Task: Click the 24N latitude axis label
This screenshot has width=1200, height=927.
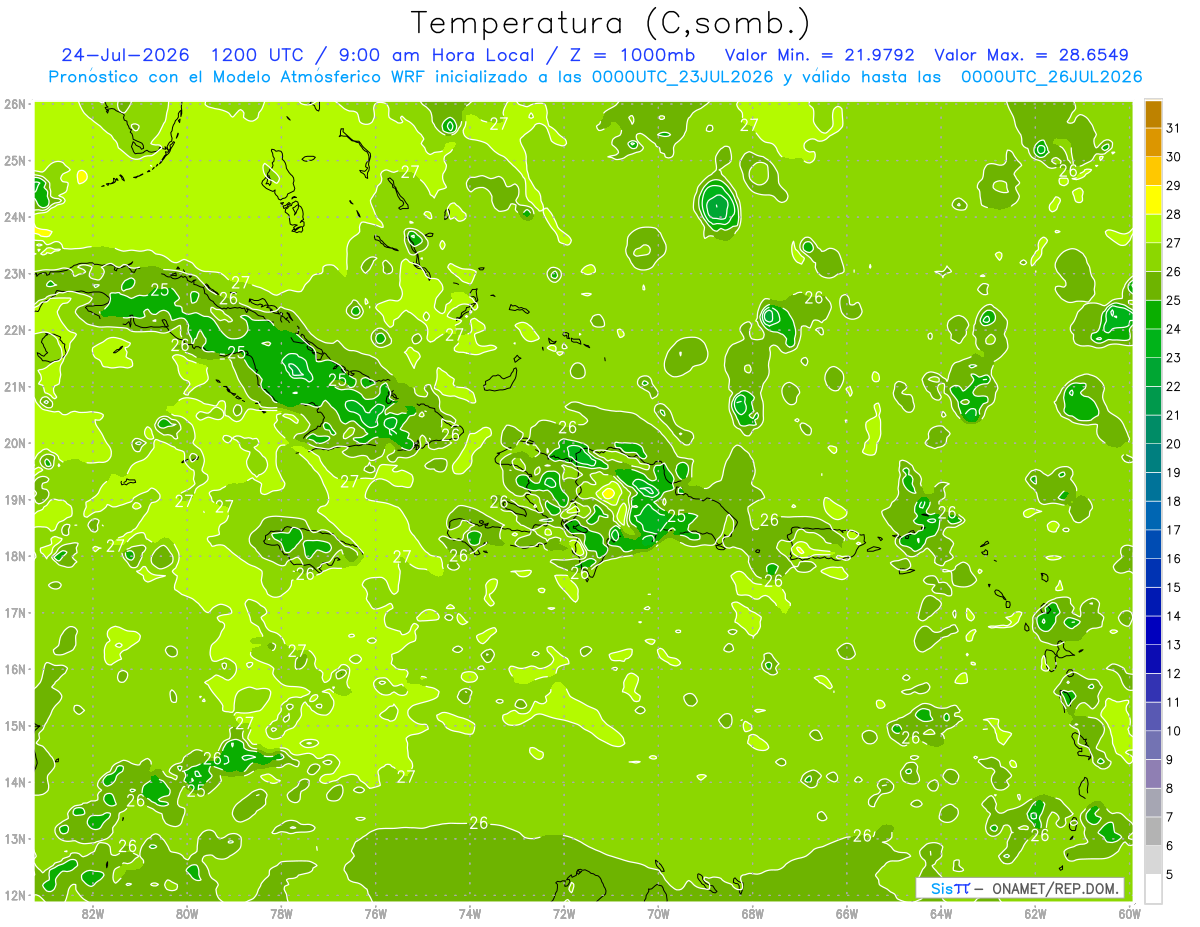Action: click(x=15, y=217)
